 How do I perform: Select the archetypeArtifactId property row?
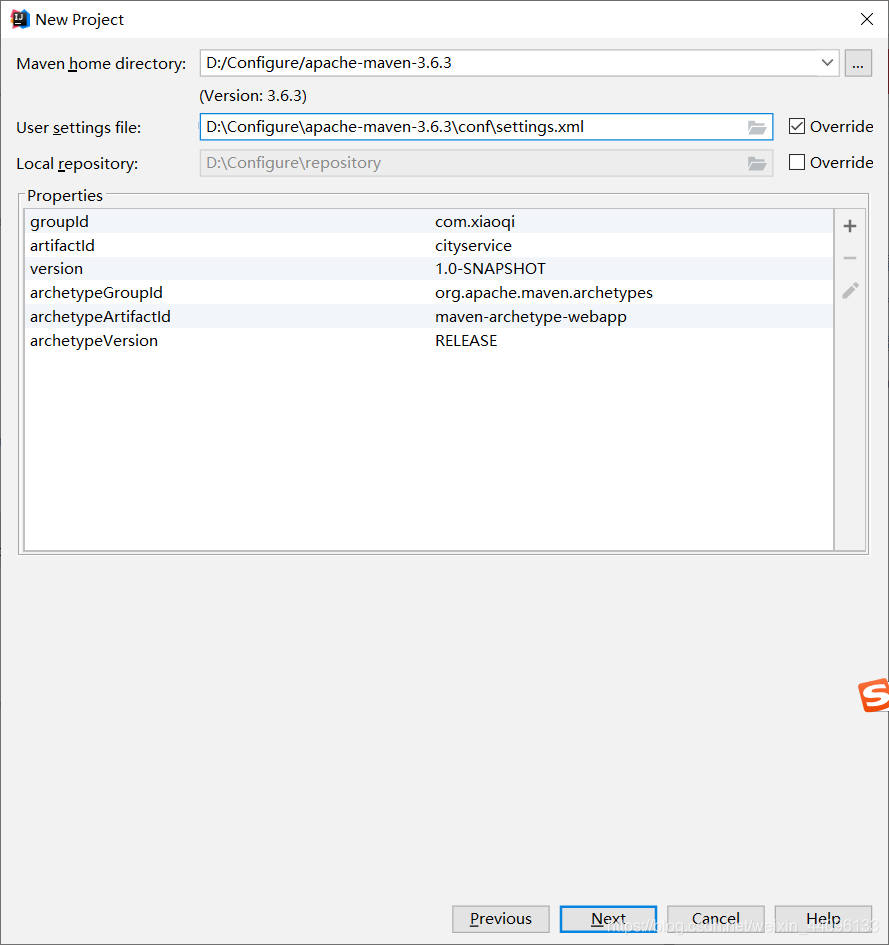click(x=429, y=316)
